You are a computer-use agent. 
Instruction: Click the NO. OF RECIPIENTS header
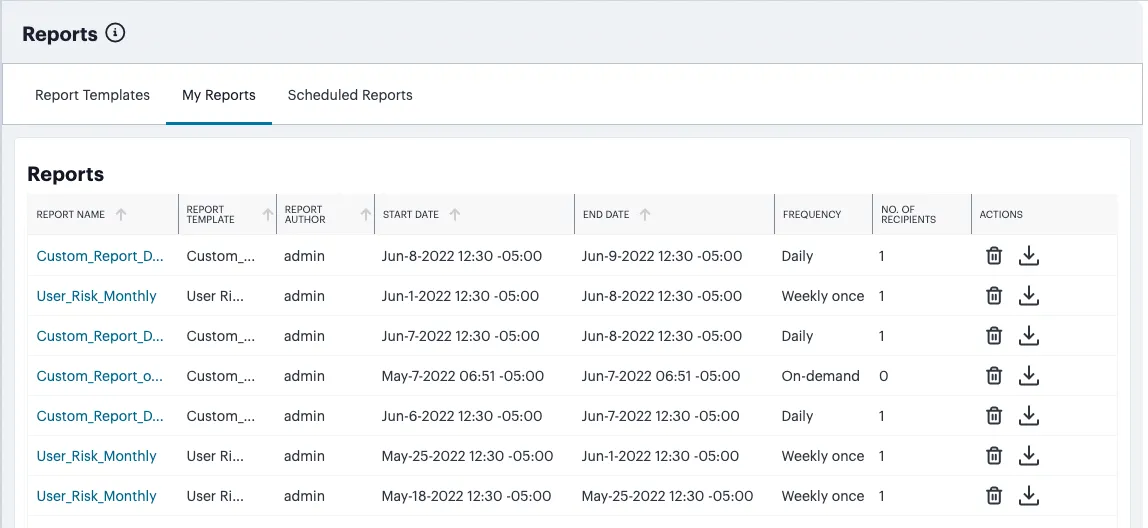click(x=909, y=215)
